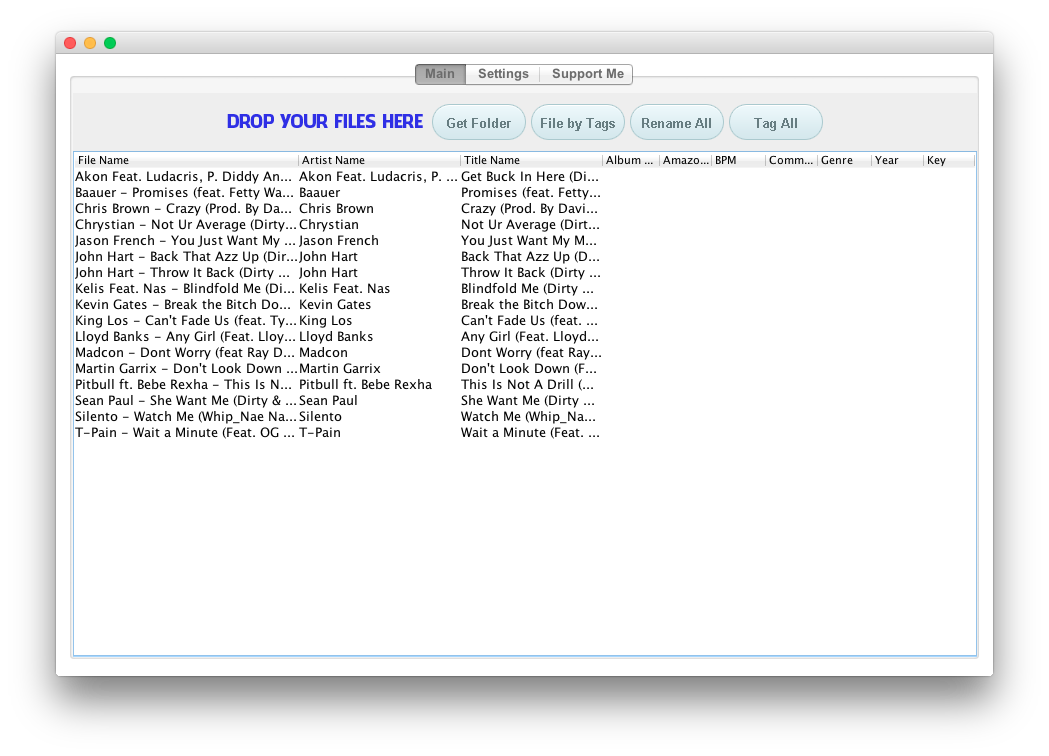Viewport: 1049px width, 756px height.
Task: Click title cell Get Buck In Here
Action: coord(531,177)
